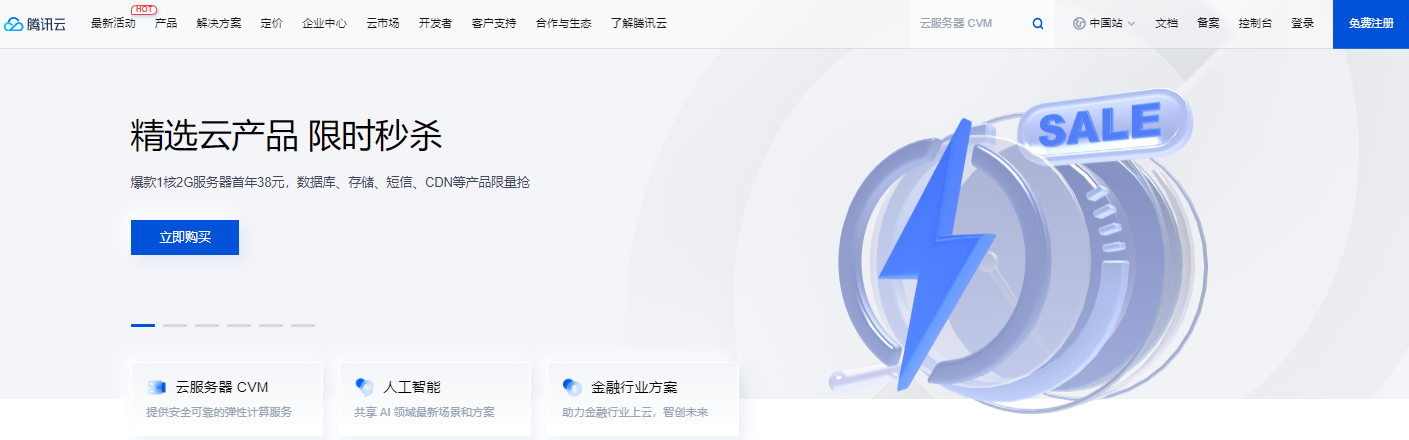Open the 最新活动 menu
This screenshot has width=1409, height=440.
(x=113, y=23)
